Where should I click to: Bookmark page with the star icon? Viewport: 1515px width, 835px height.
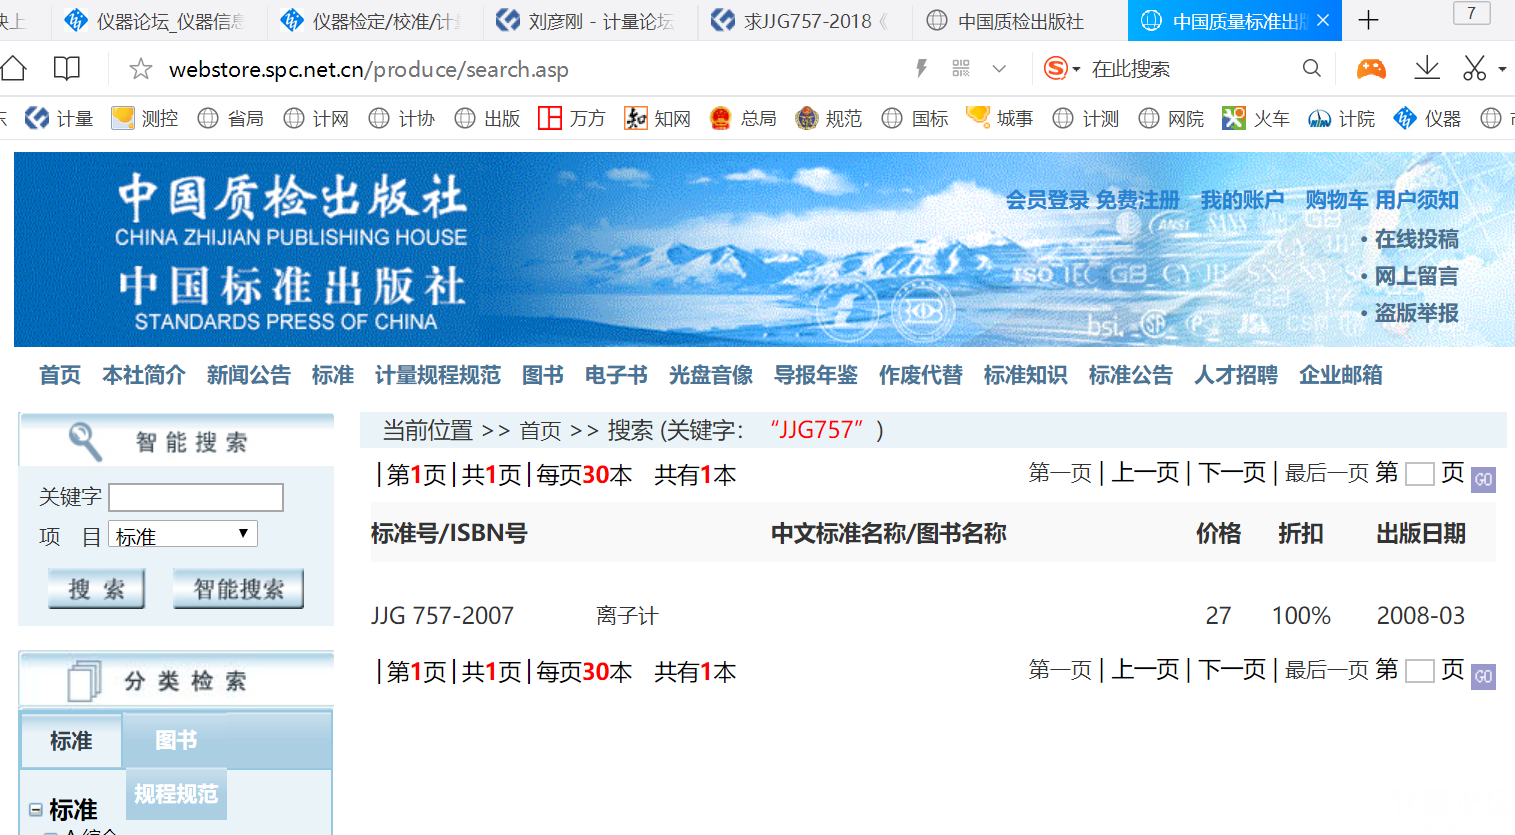coord(141,69)
